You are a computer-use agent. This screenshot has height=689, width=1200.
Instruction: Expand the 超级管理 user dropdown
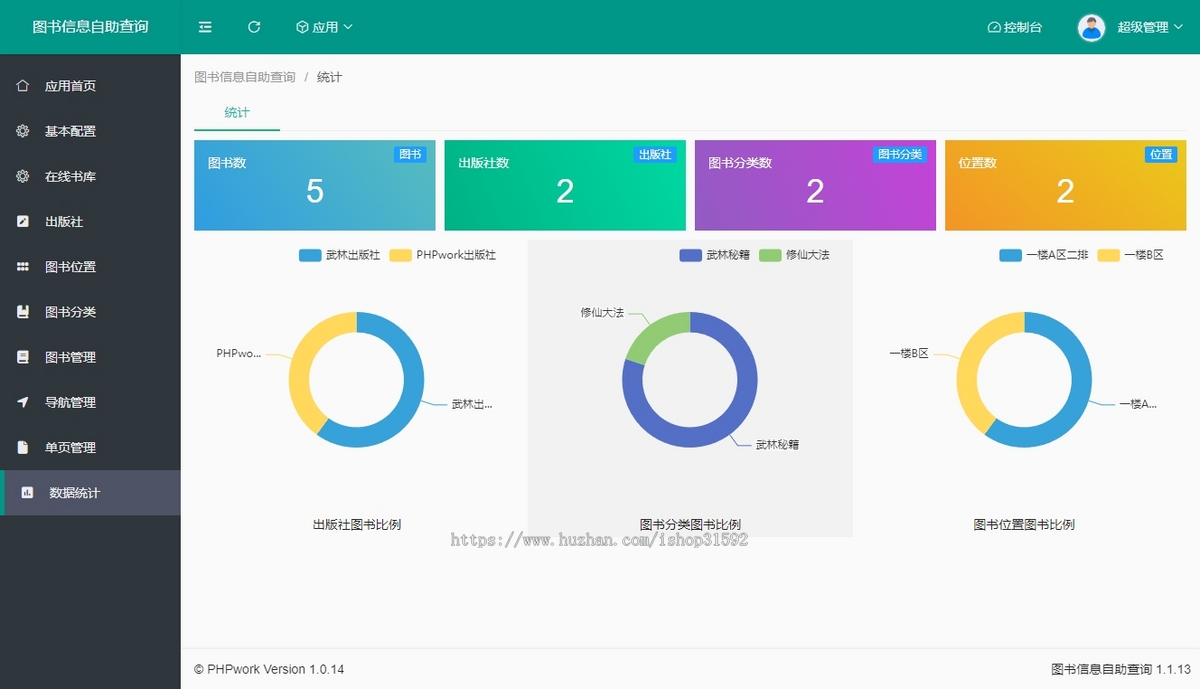[1149, 27]
